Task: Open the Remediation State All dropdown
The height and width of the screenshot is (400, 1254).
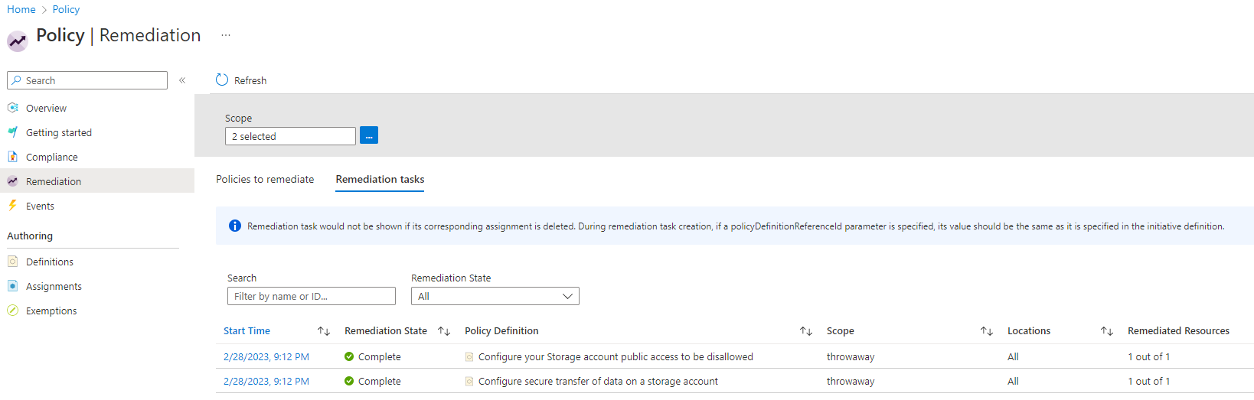Action: [x=495, y=296]
